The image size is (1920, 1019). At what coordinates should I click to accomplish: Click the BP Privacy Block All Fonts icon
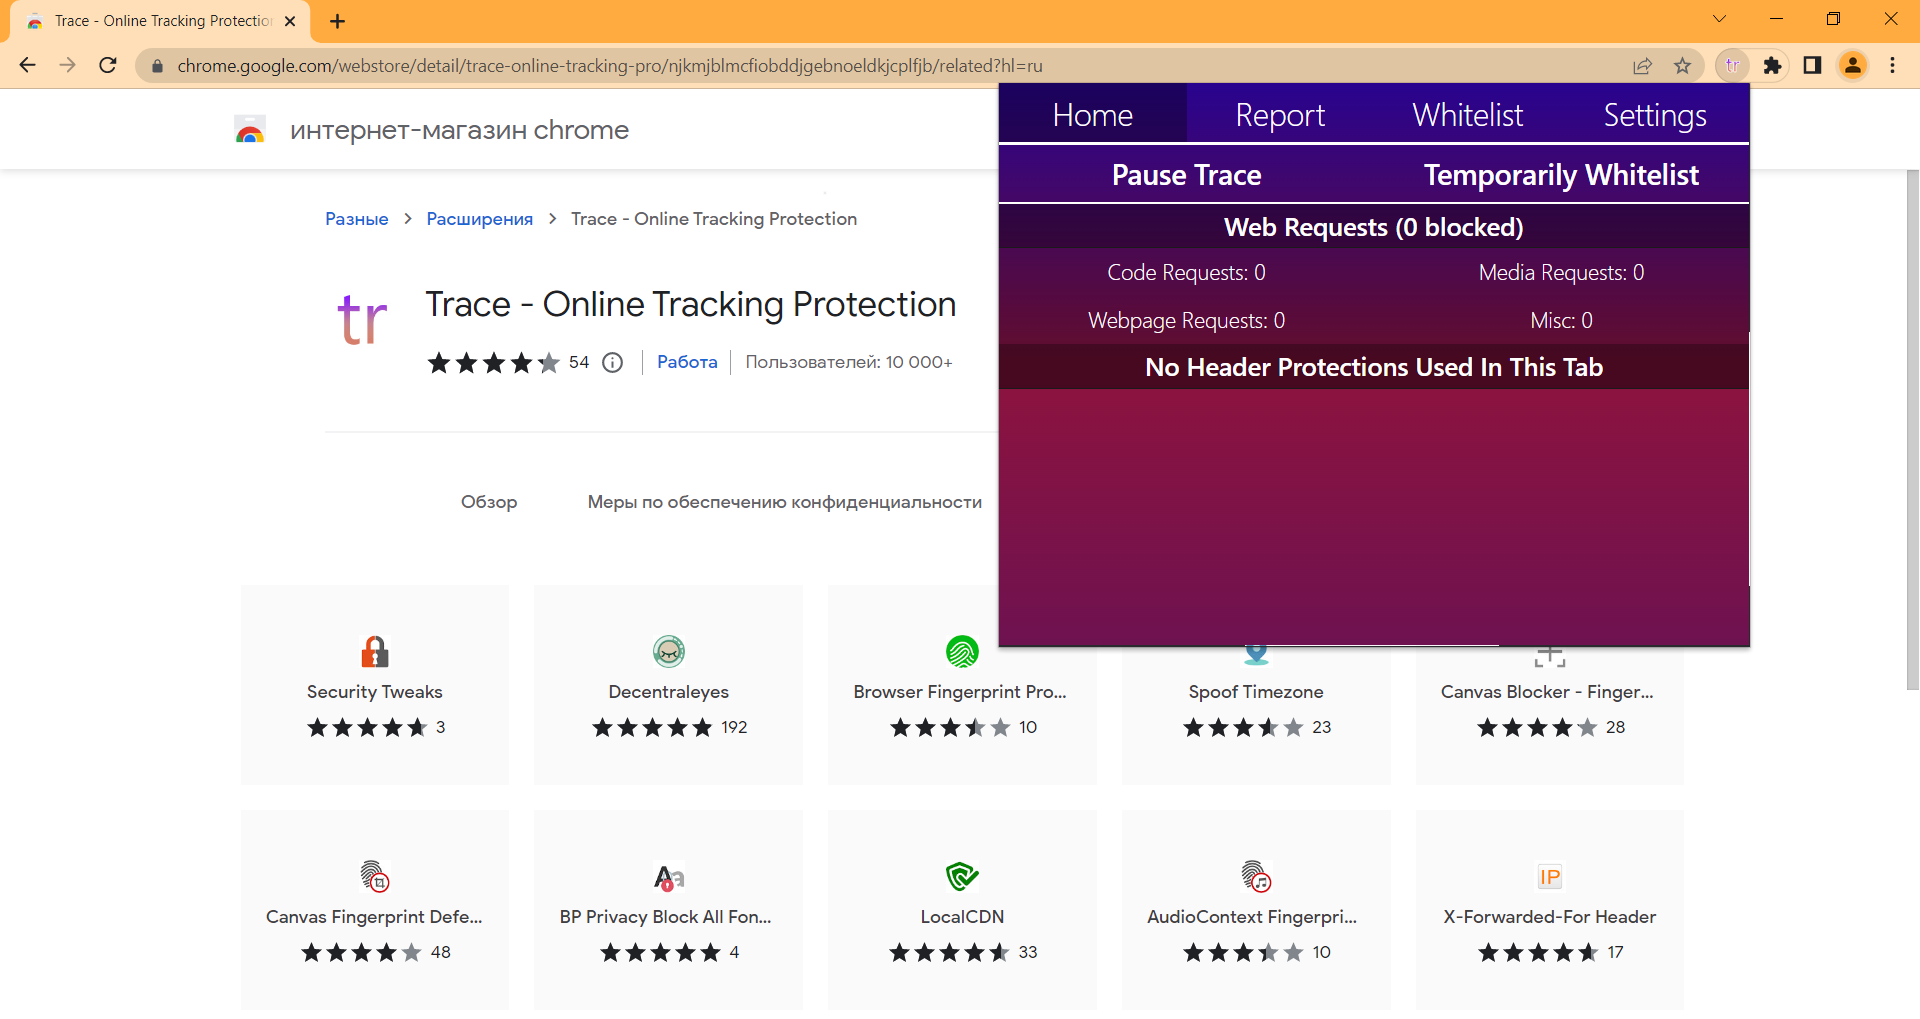669,876
